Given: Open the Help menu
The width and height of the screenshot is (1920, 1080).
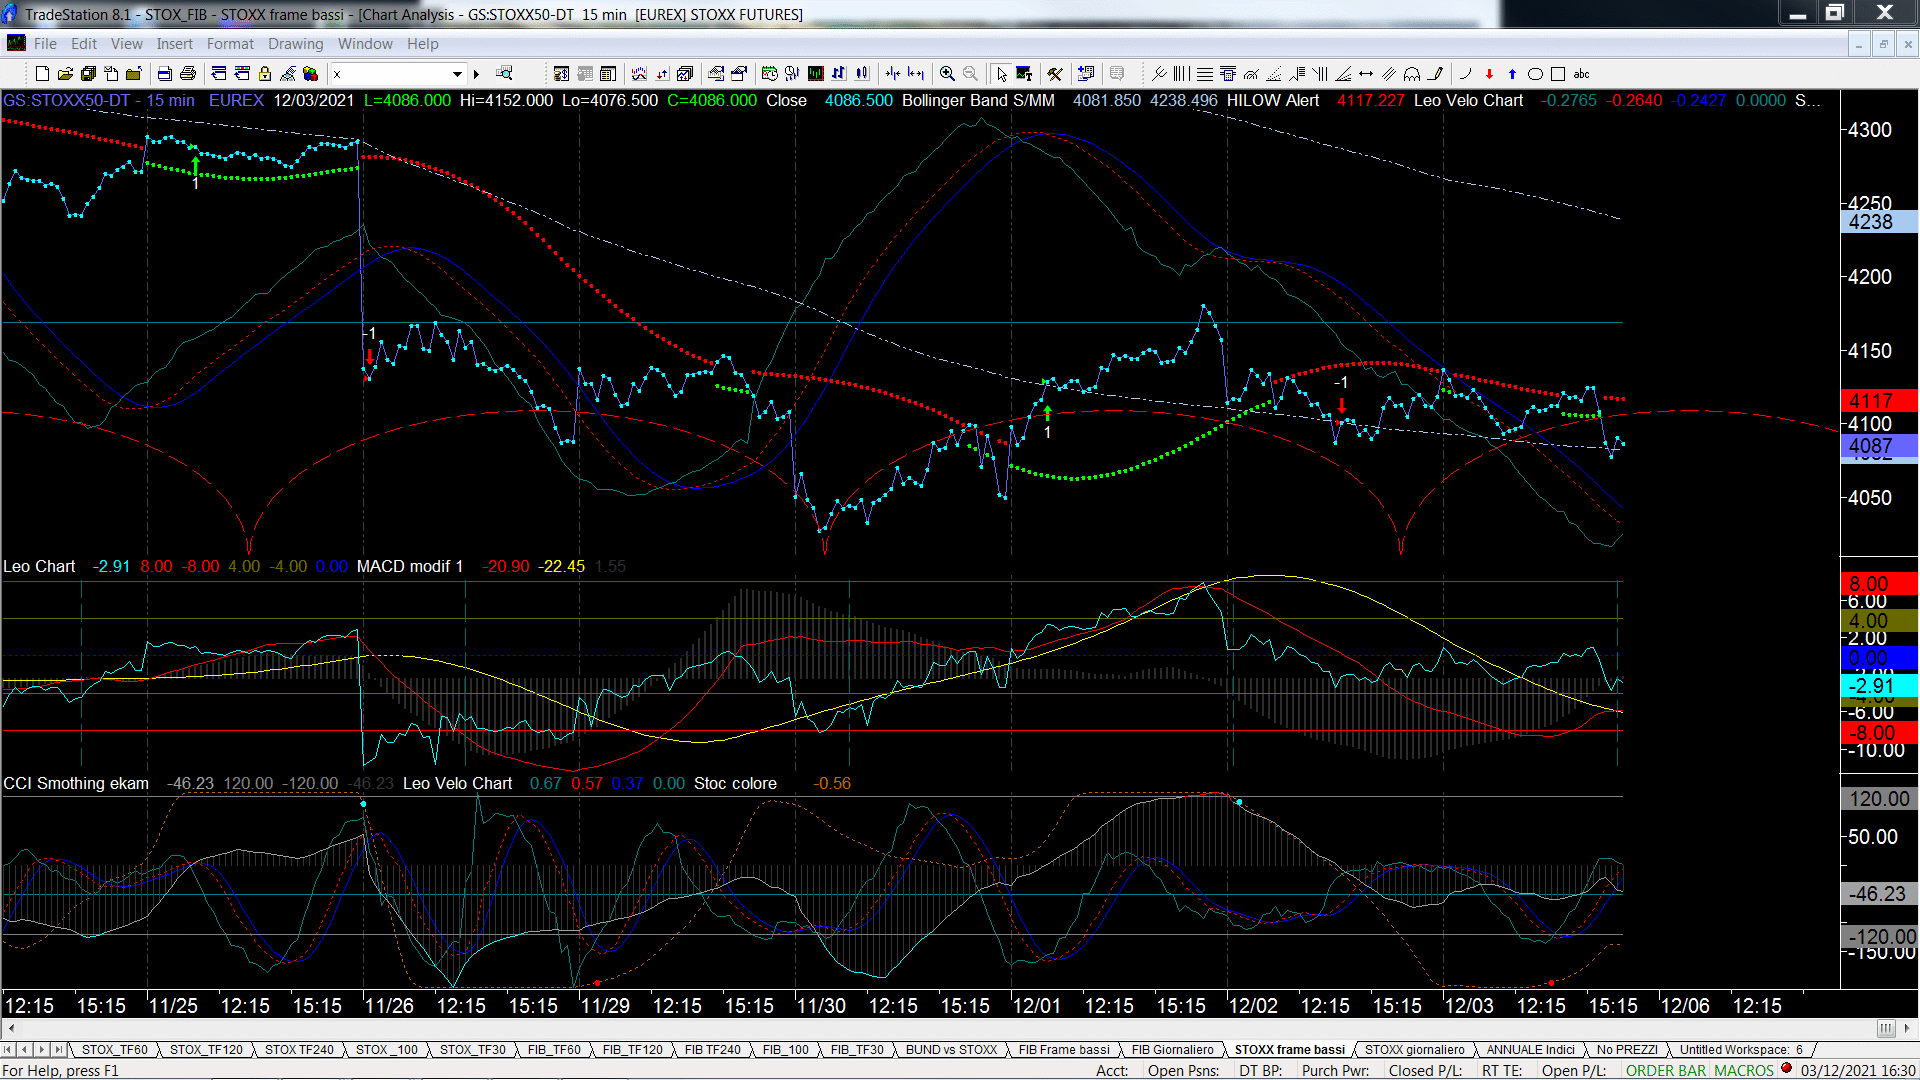Looking at the screenshot, I should tap(422, 44).
